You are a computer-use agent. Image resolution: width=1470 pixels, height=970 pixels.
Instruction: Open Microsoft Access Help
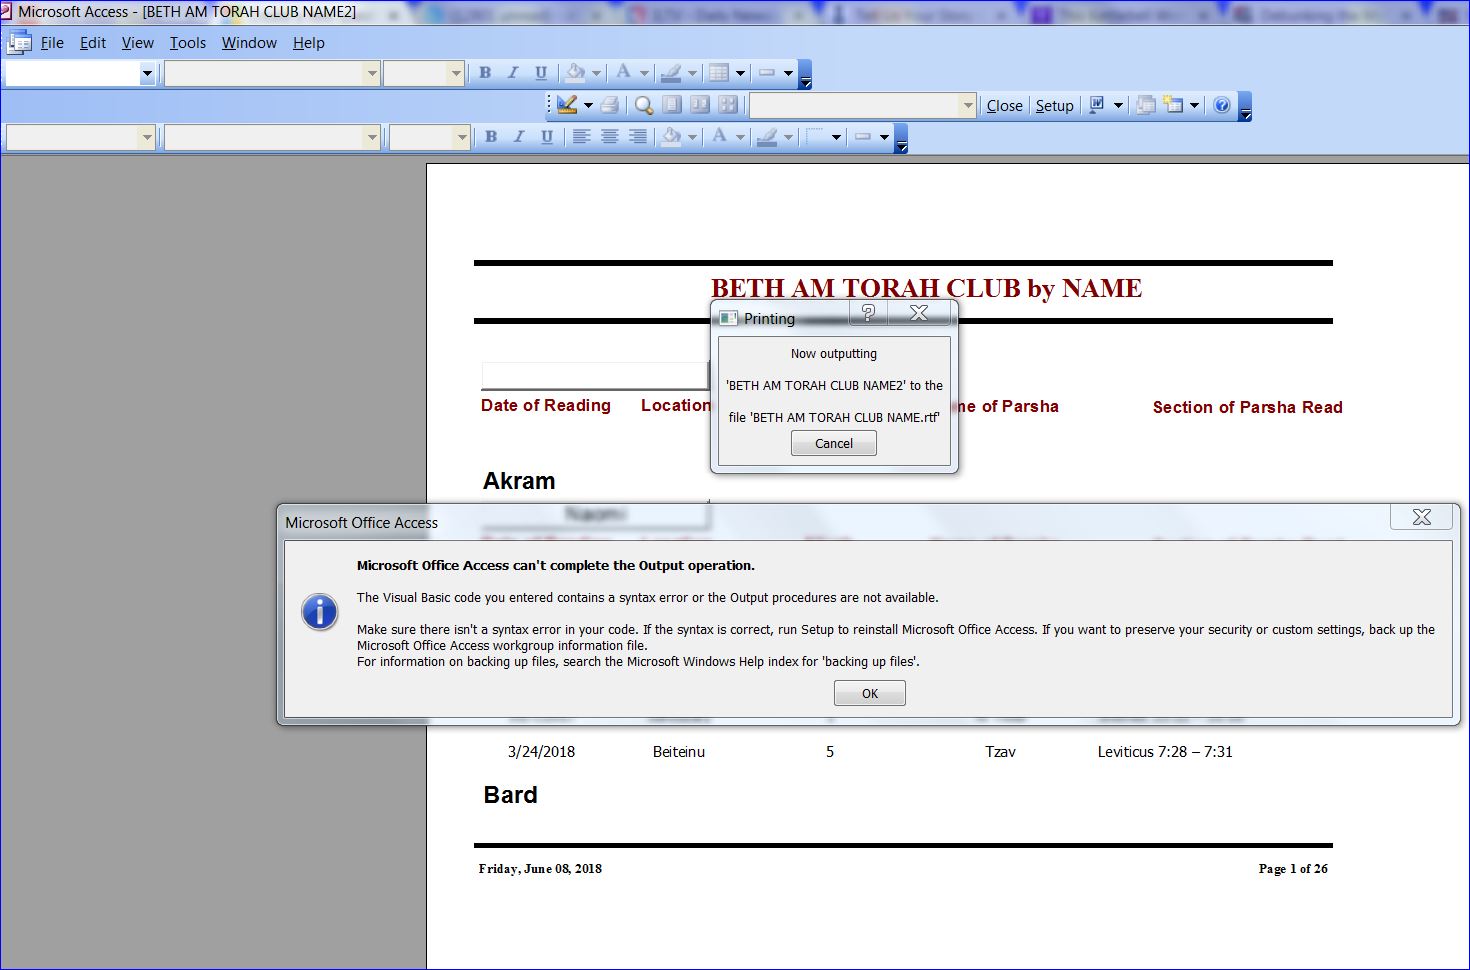pyautogui.click(x=1221, y=105)
